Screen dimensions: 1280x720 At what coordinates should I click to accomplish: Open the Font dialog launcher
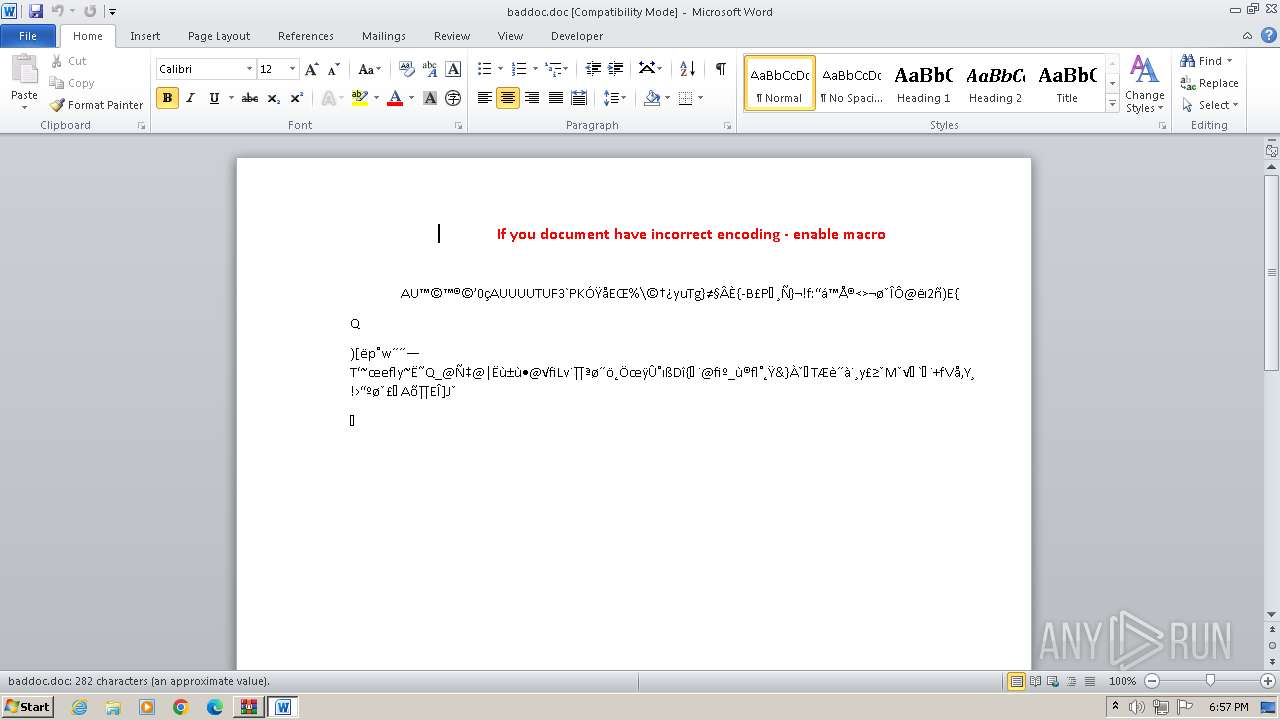pyautogui.click(x=459, y=126)
